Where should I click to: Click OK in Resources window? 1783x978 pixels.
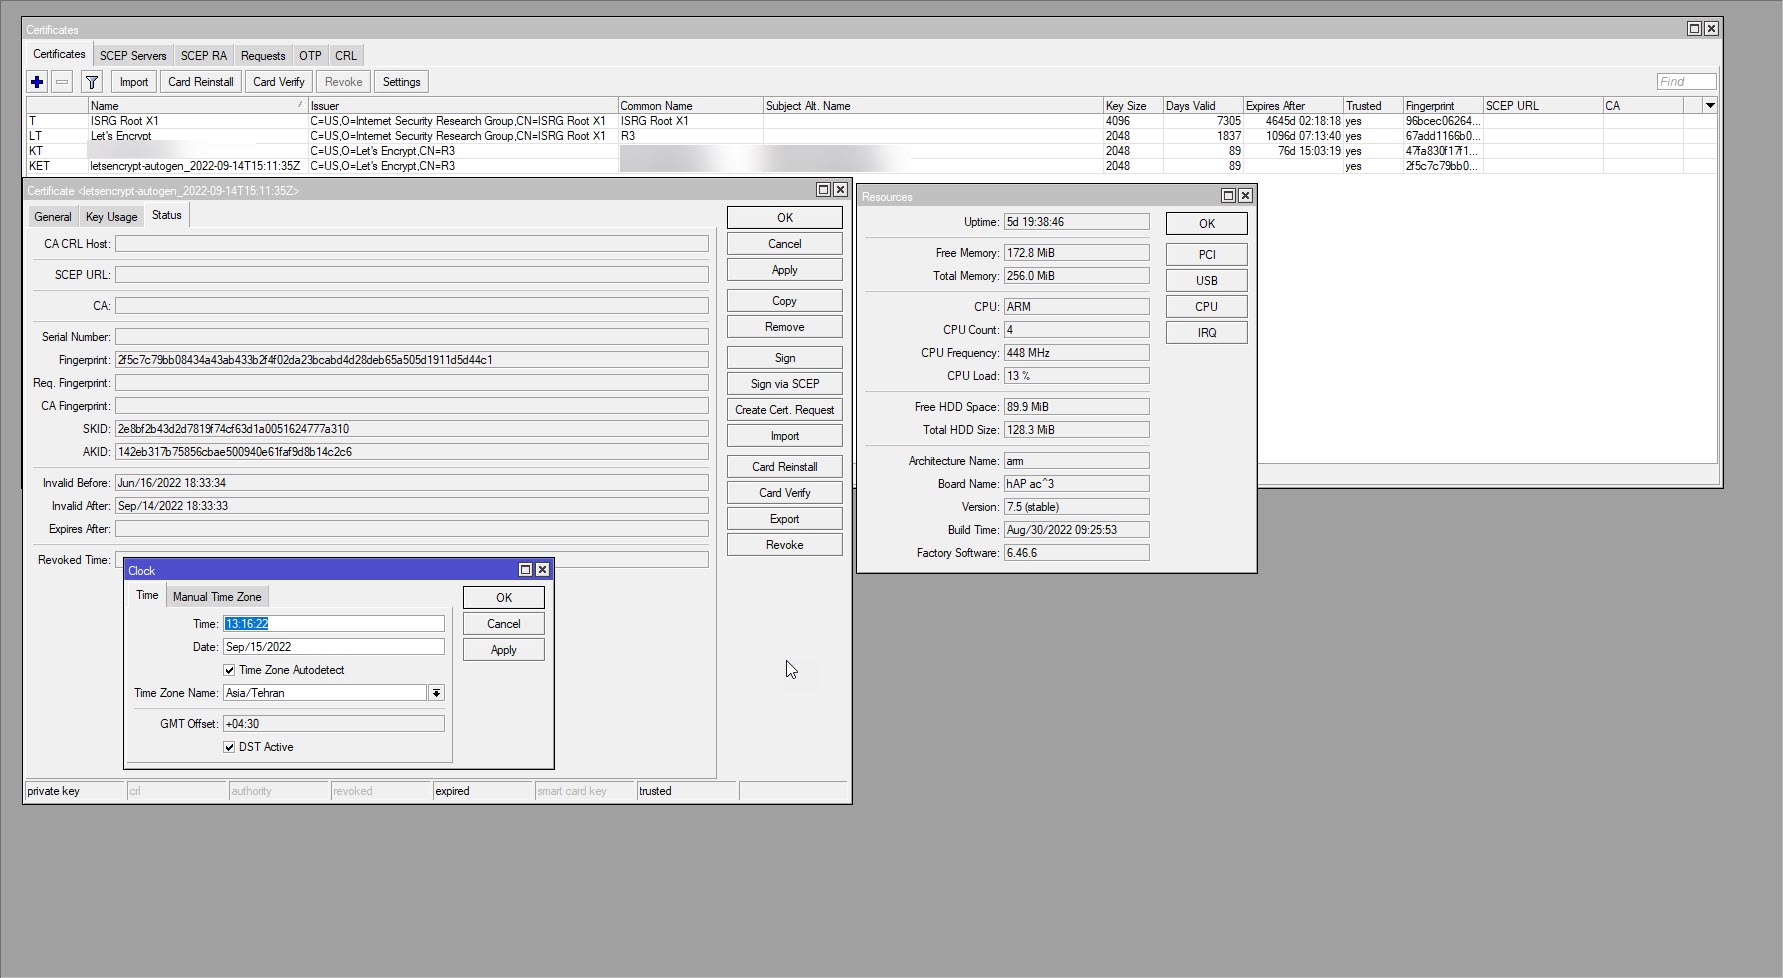point(1207,224)
